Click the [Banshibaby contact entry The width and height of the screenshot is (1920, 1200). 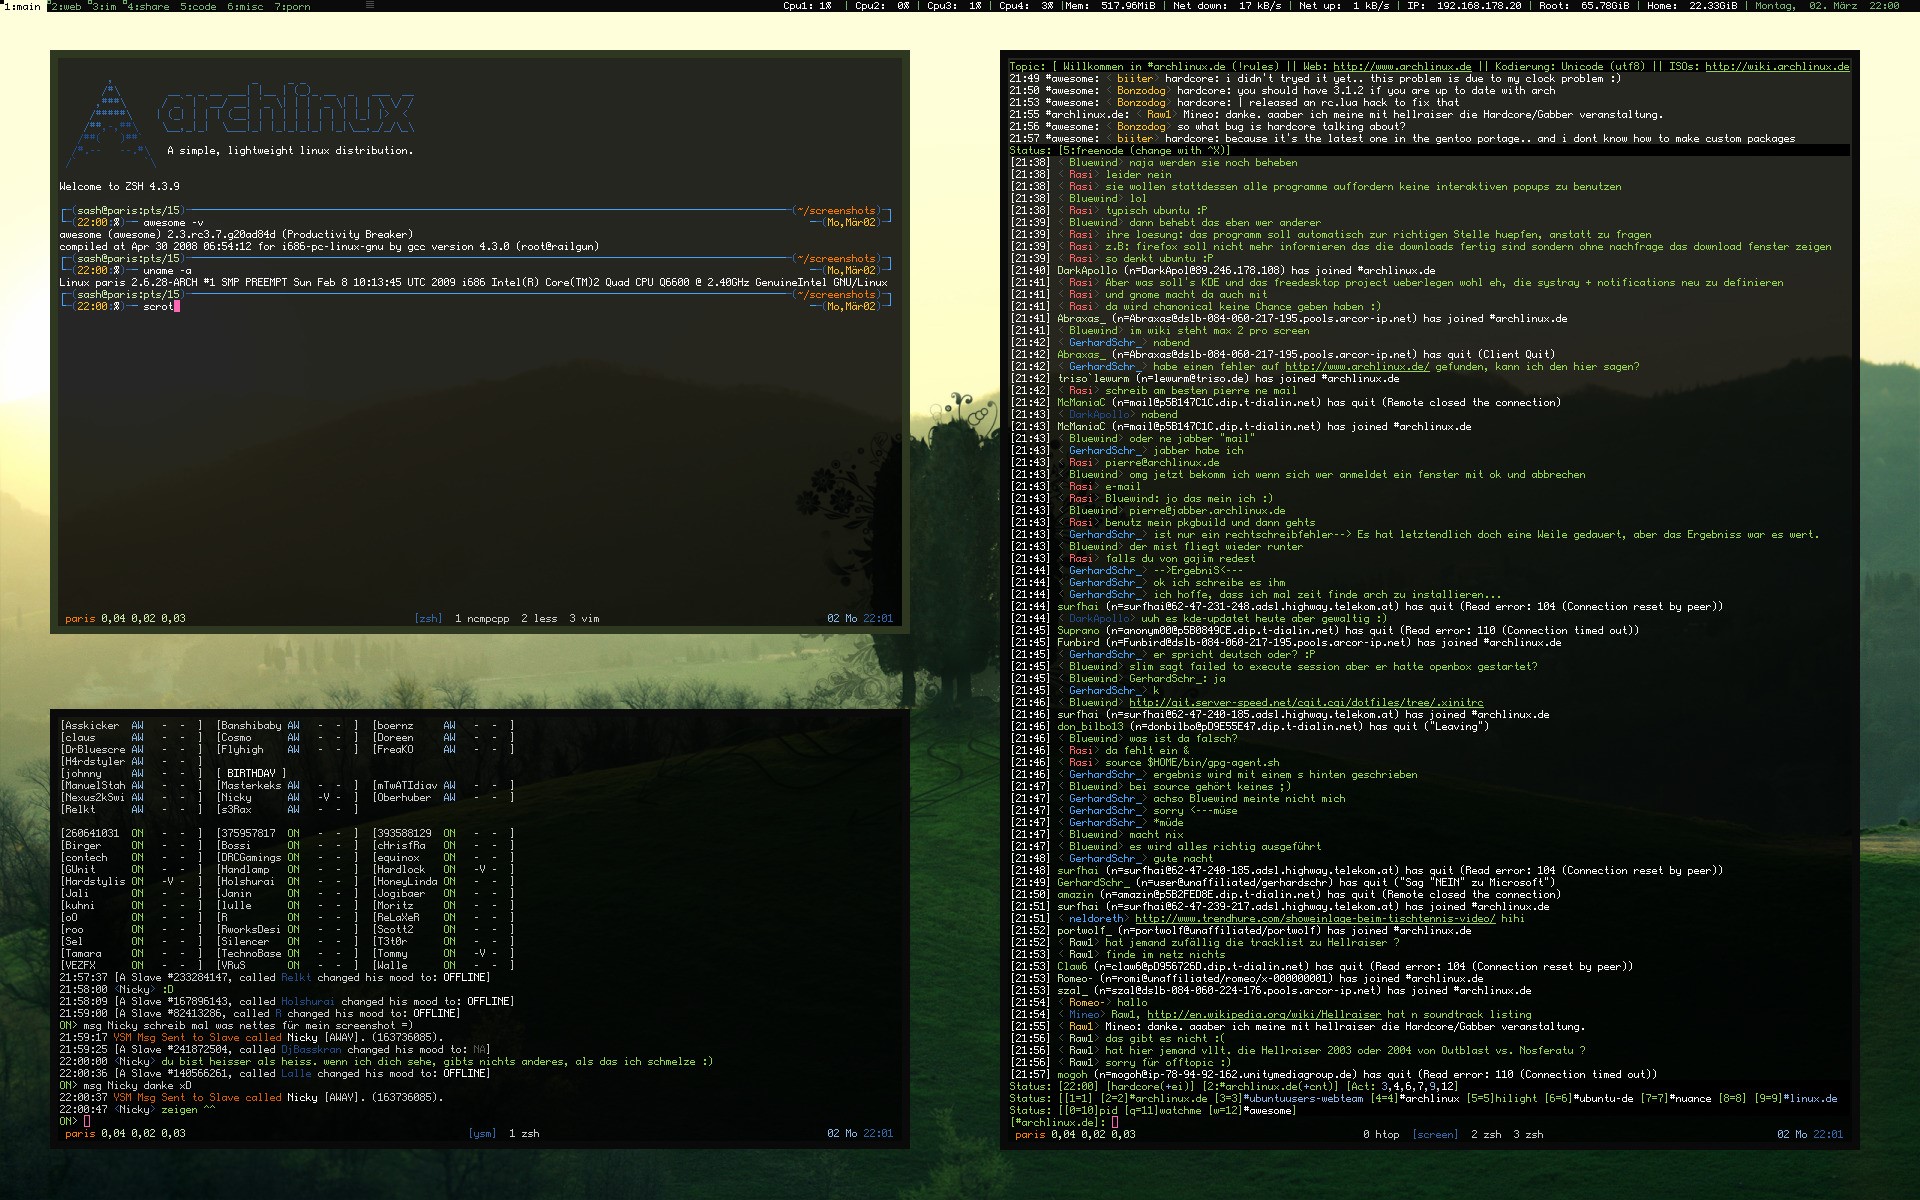pyautogui.click(x=286, y=725)
